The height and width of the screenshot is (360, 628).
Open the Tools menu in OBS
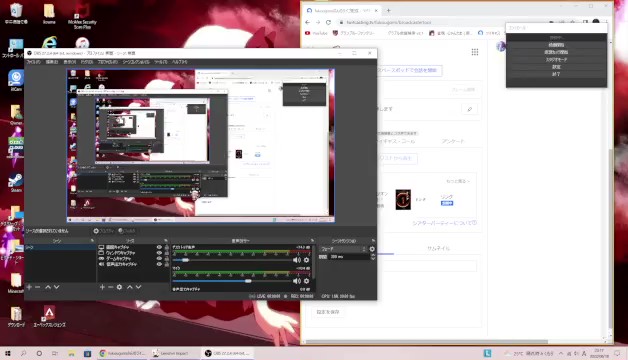click(161, 62)
